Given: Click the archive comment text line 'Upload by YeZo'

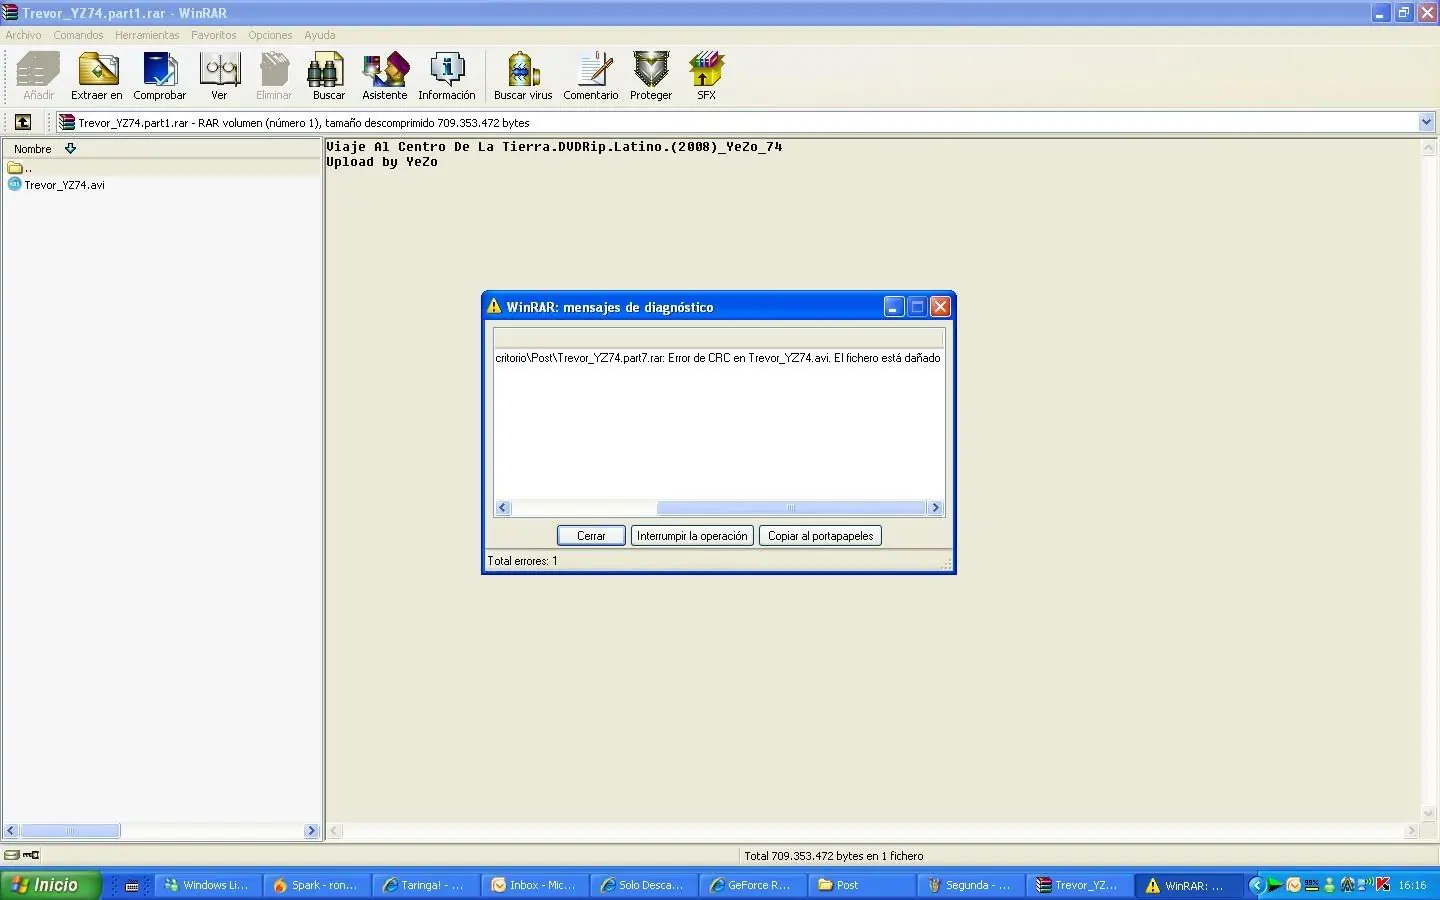Looking at the screenshot, I should click(382, 162).
